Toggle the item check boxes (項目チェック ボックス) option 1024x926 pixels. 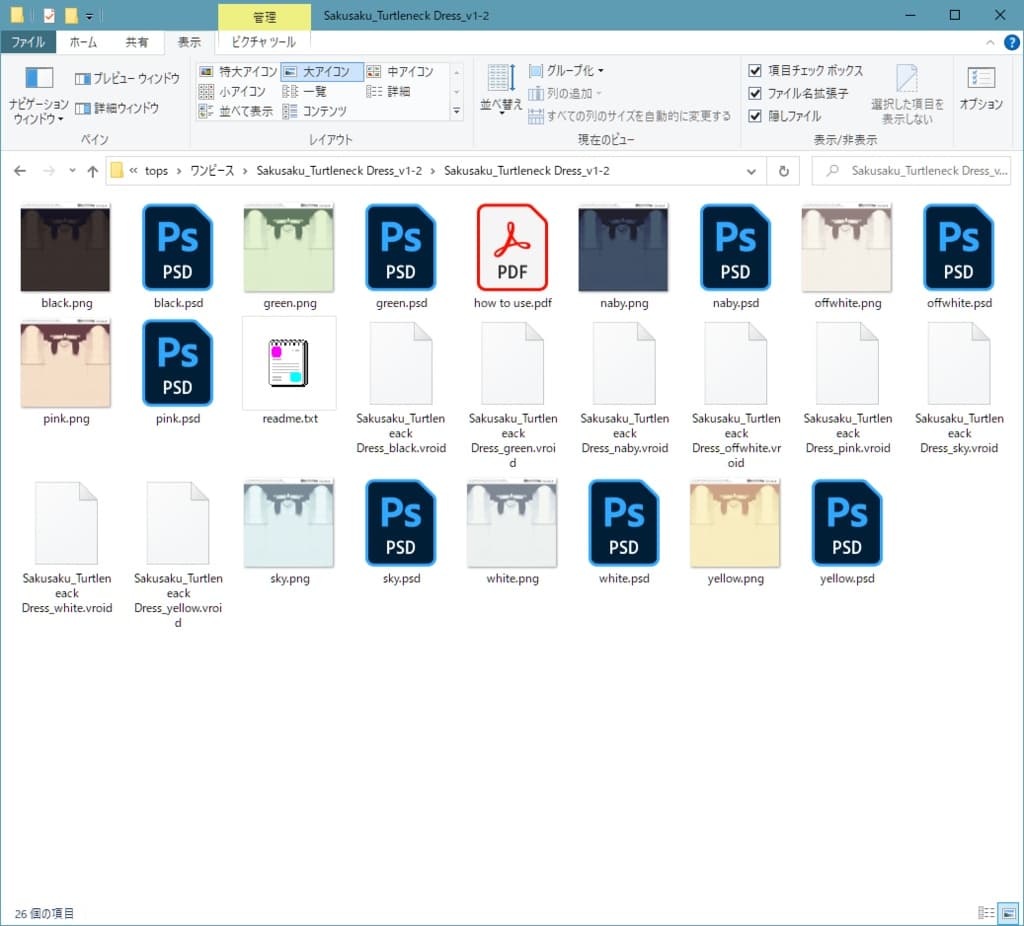[x=756, y=71]
